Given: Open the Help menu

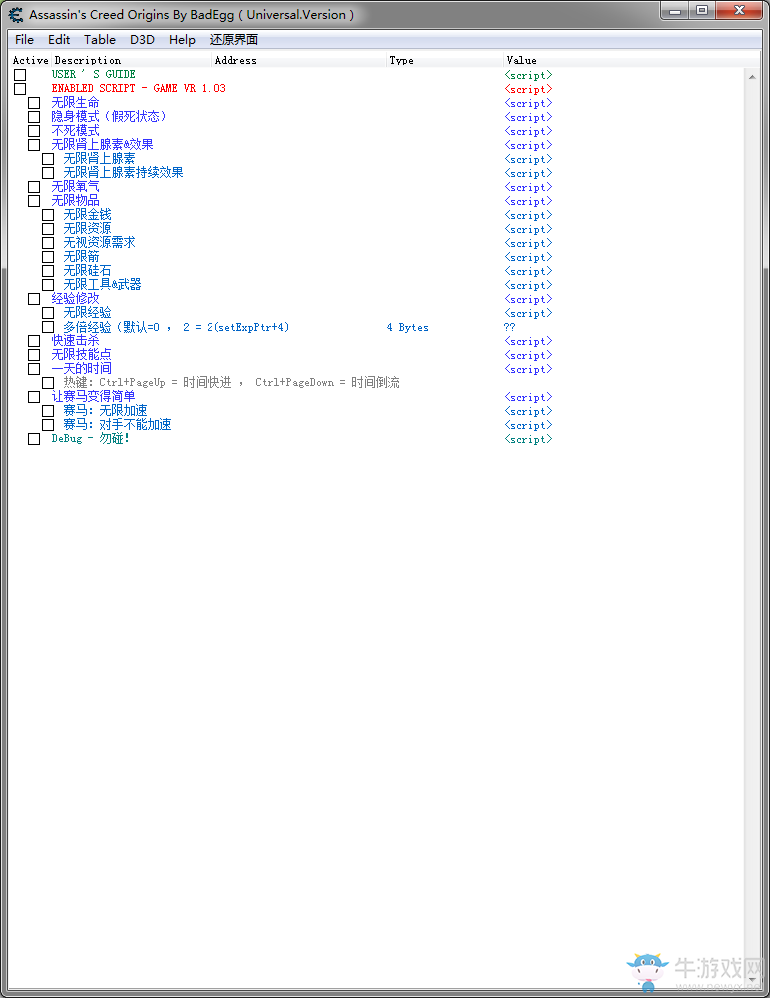Looking at the screenshot, I should point(182,39).
